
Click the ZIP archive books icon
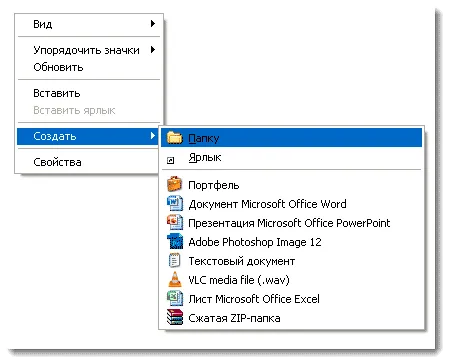click(x=175, y=317)
